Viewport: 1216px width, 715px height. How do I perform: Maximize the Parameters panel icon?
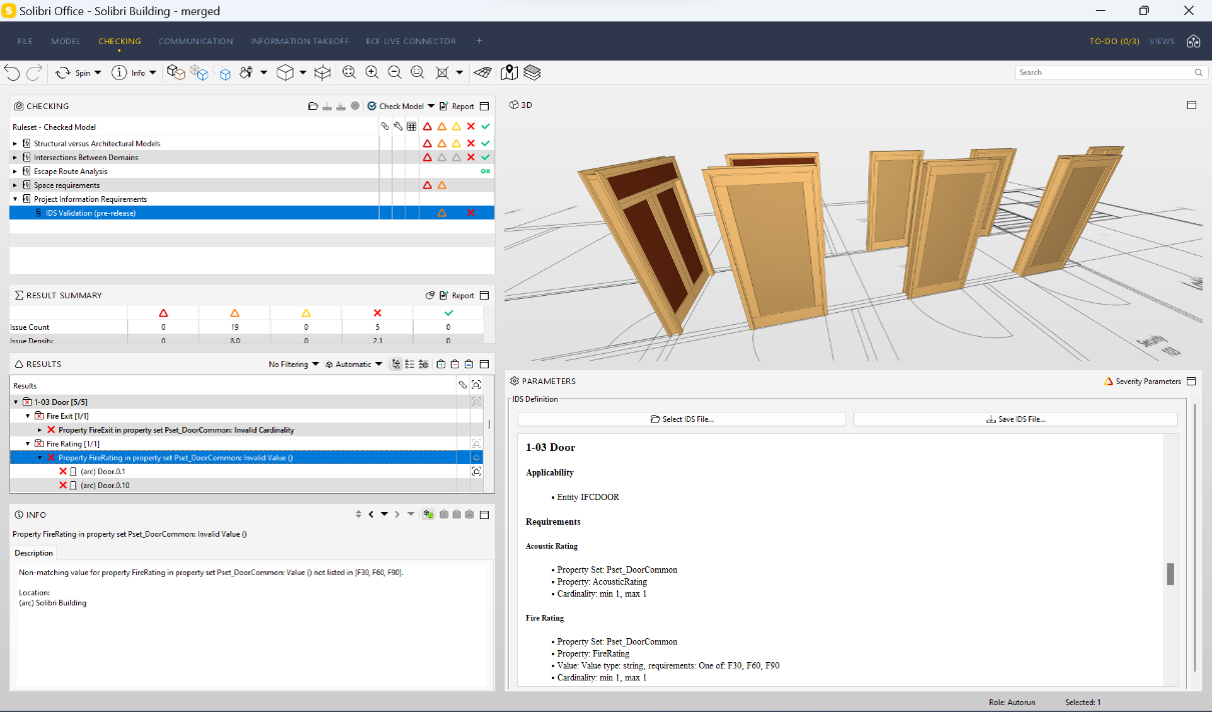[1192, 381]
